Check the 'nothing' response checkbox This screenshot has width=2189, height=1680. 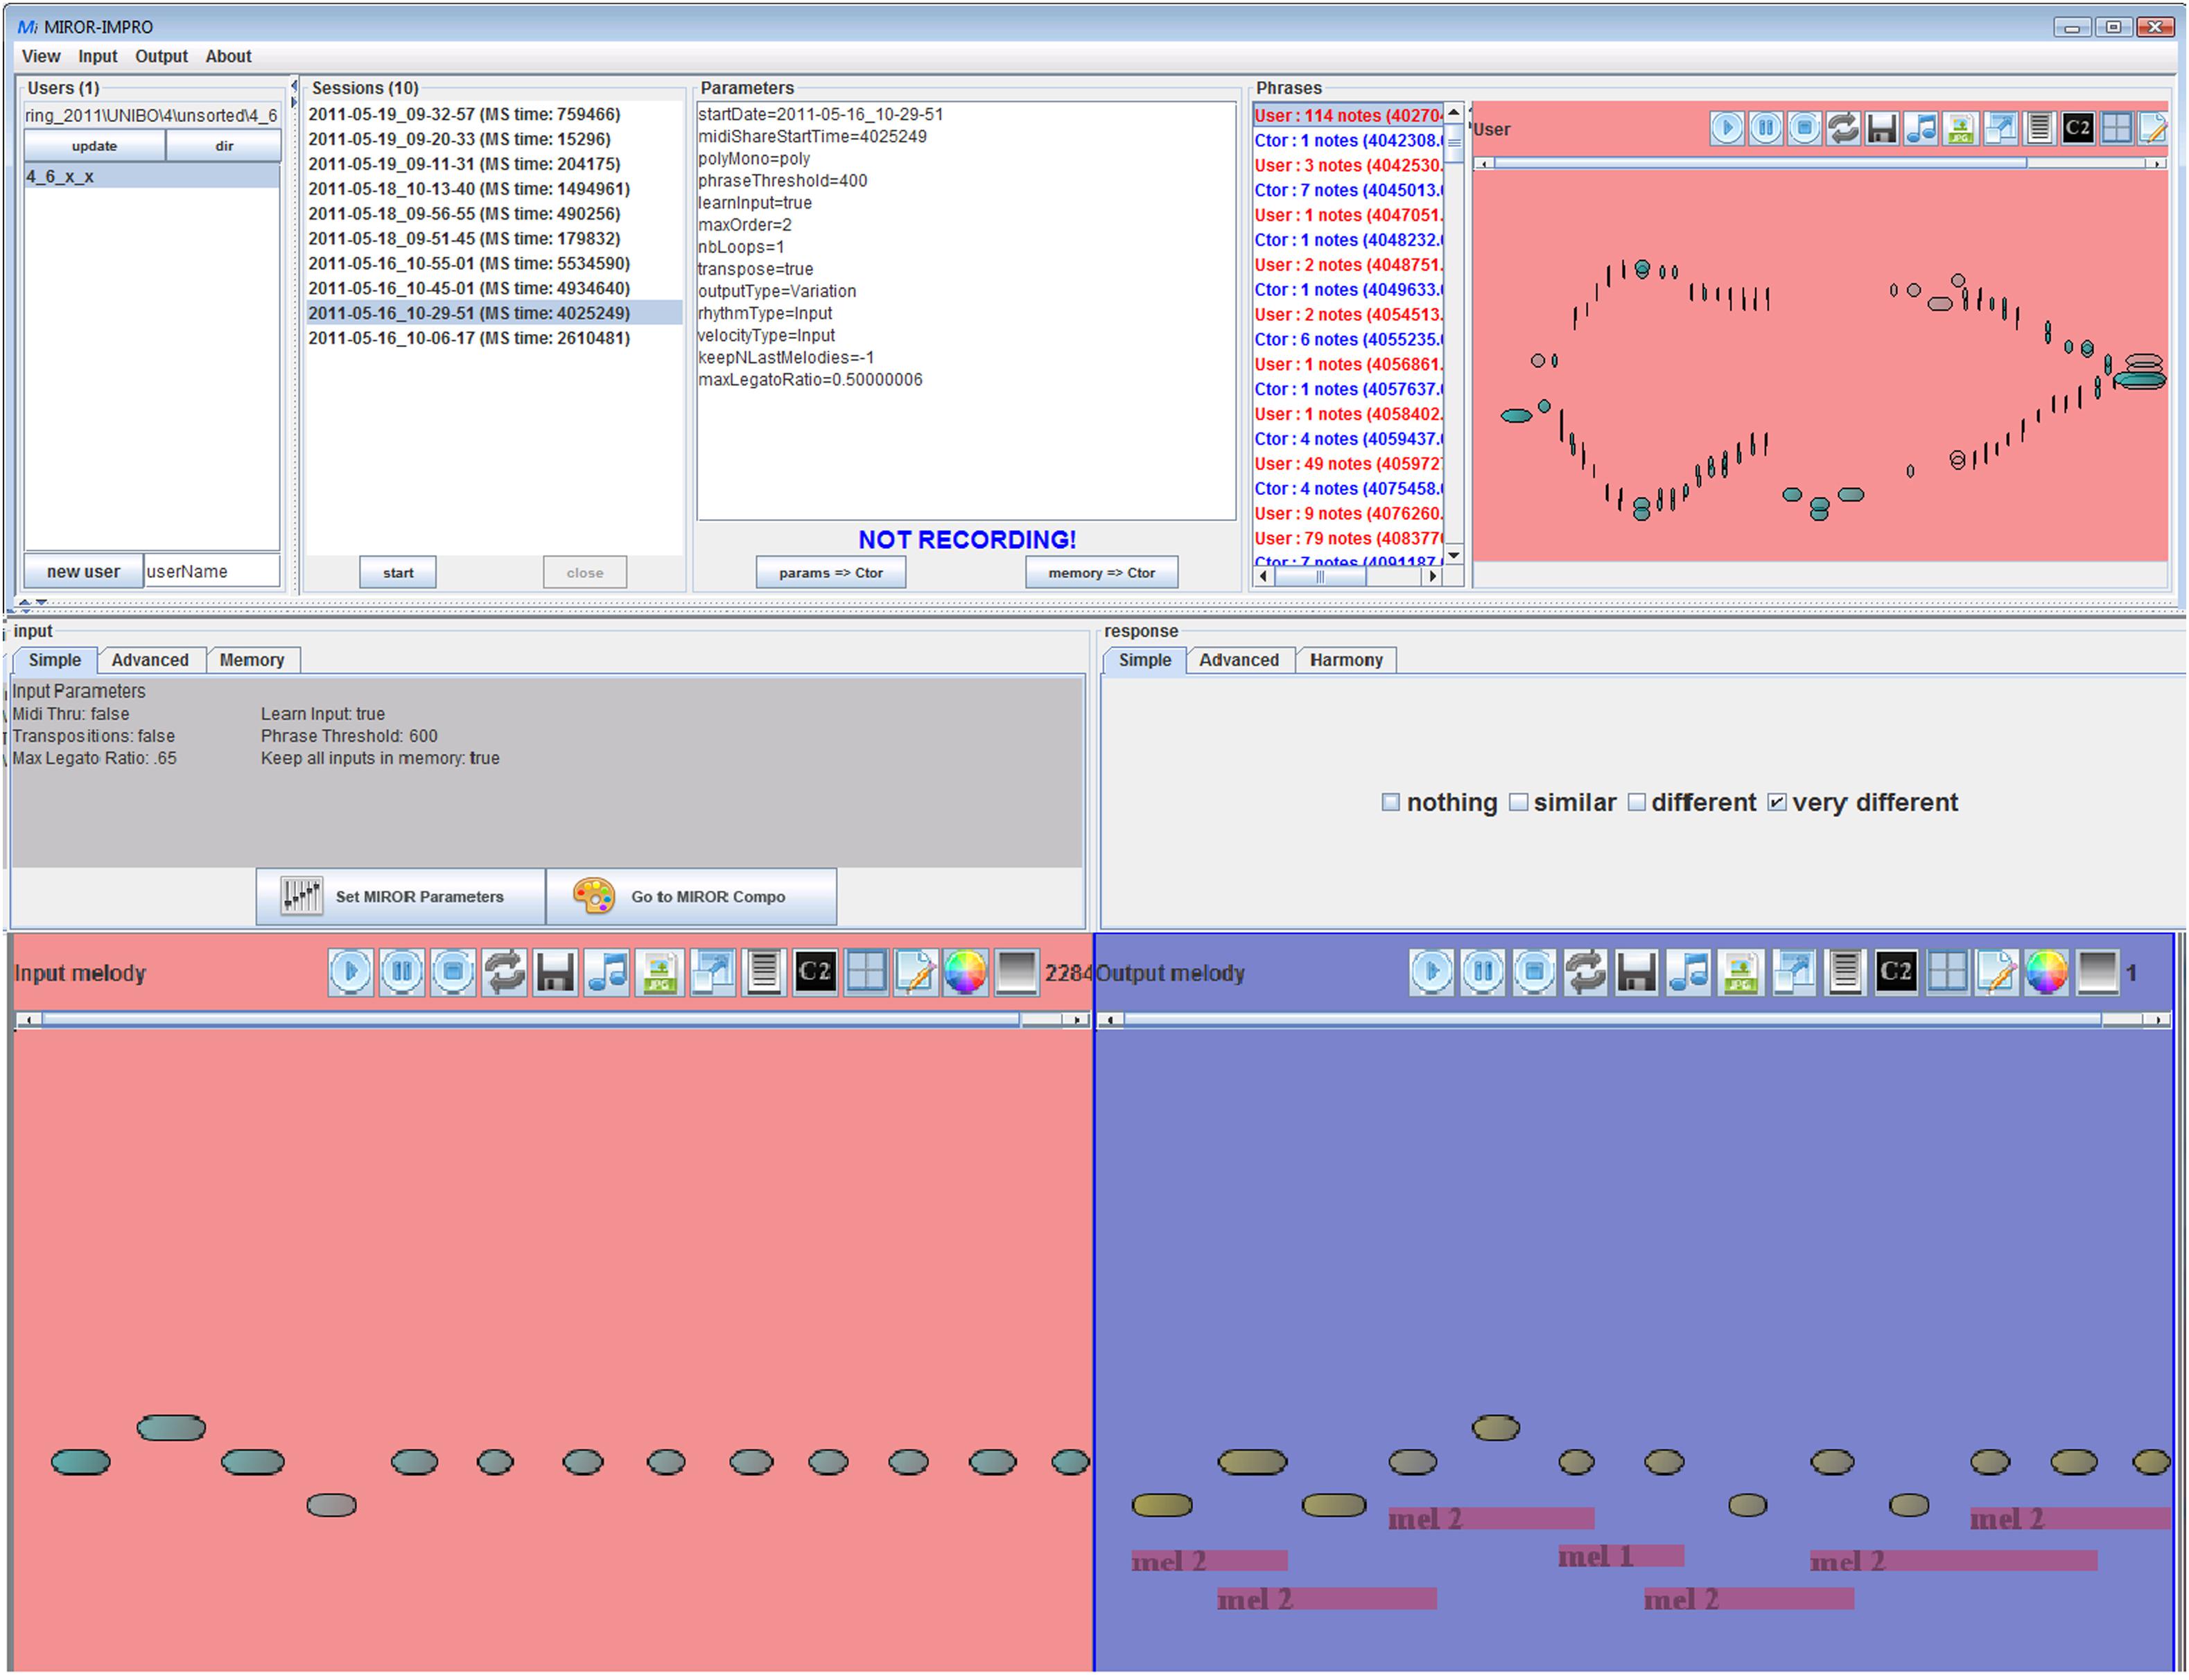pyautogui.click(x=1390, y=802)
